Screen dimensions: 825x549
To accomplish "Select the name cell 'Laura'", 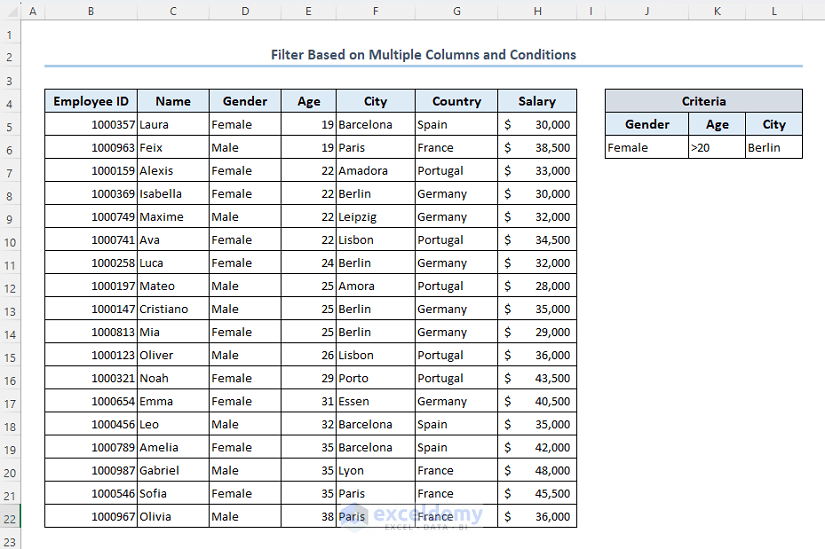I will [x=173, y=125].
